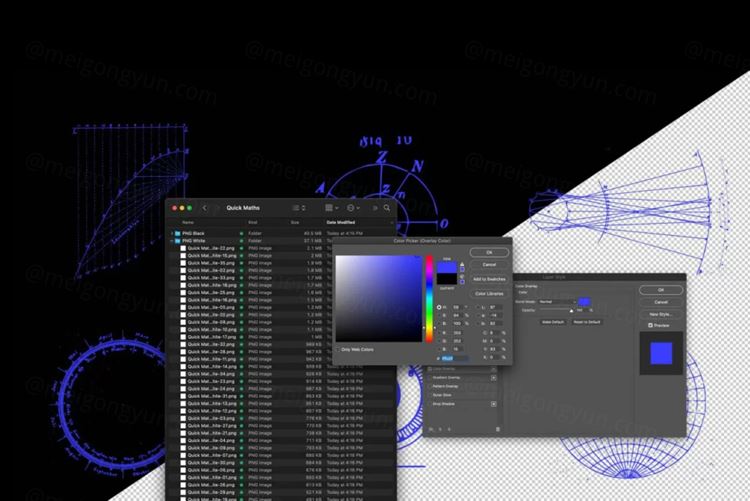Viewport: 750px width, 501px height.
Task: Click the plus icon beside Drop Shadow
Action: coord(494,403)
